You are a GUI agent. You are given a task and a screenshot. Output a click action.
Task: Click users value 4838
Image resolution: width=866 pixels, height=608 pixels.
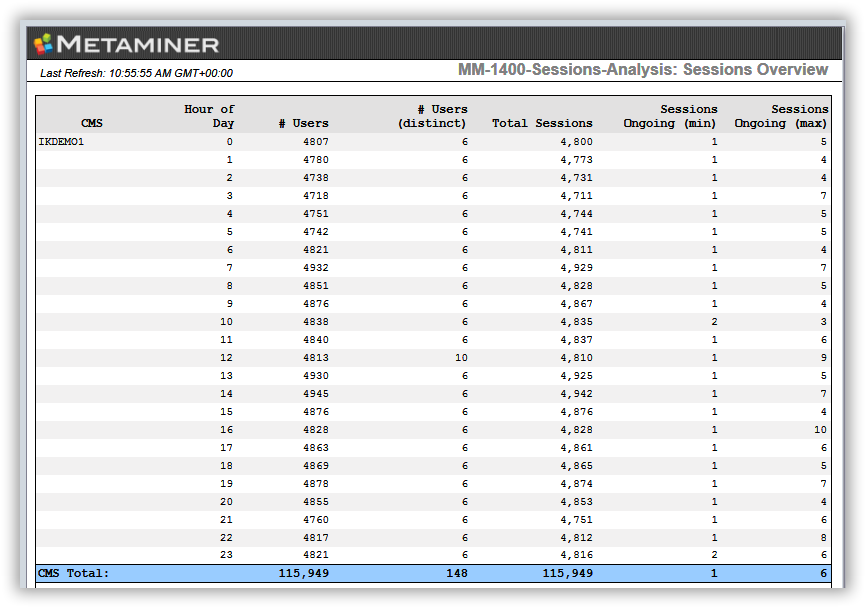click(316, 322)
